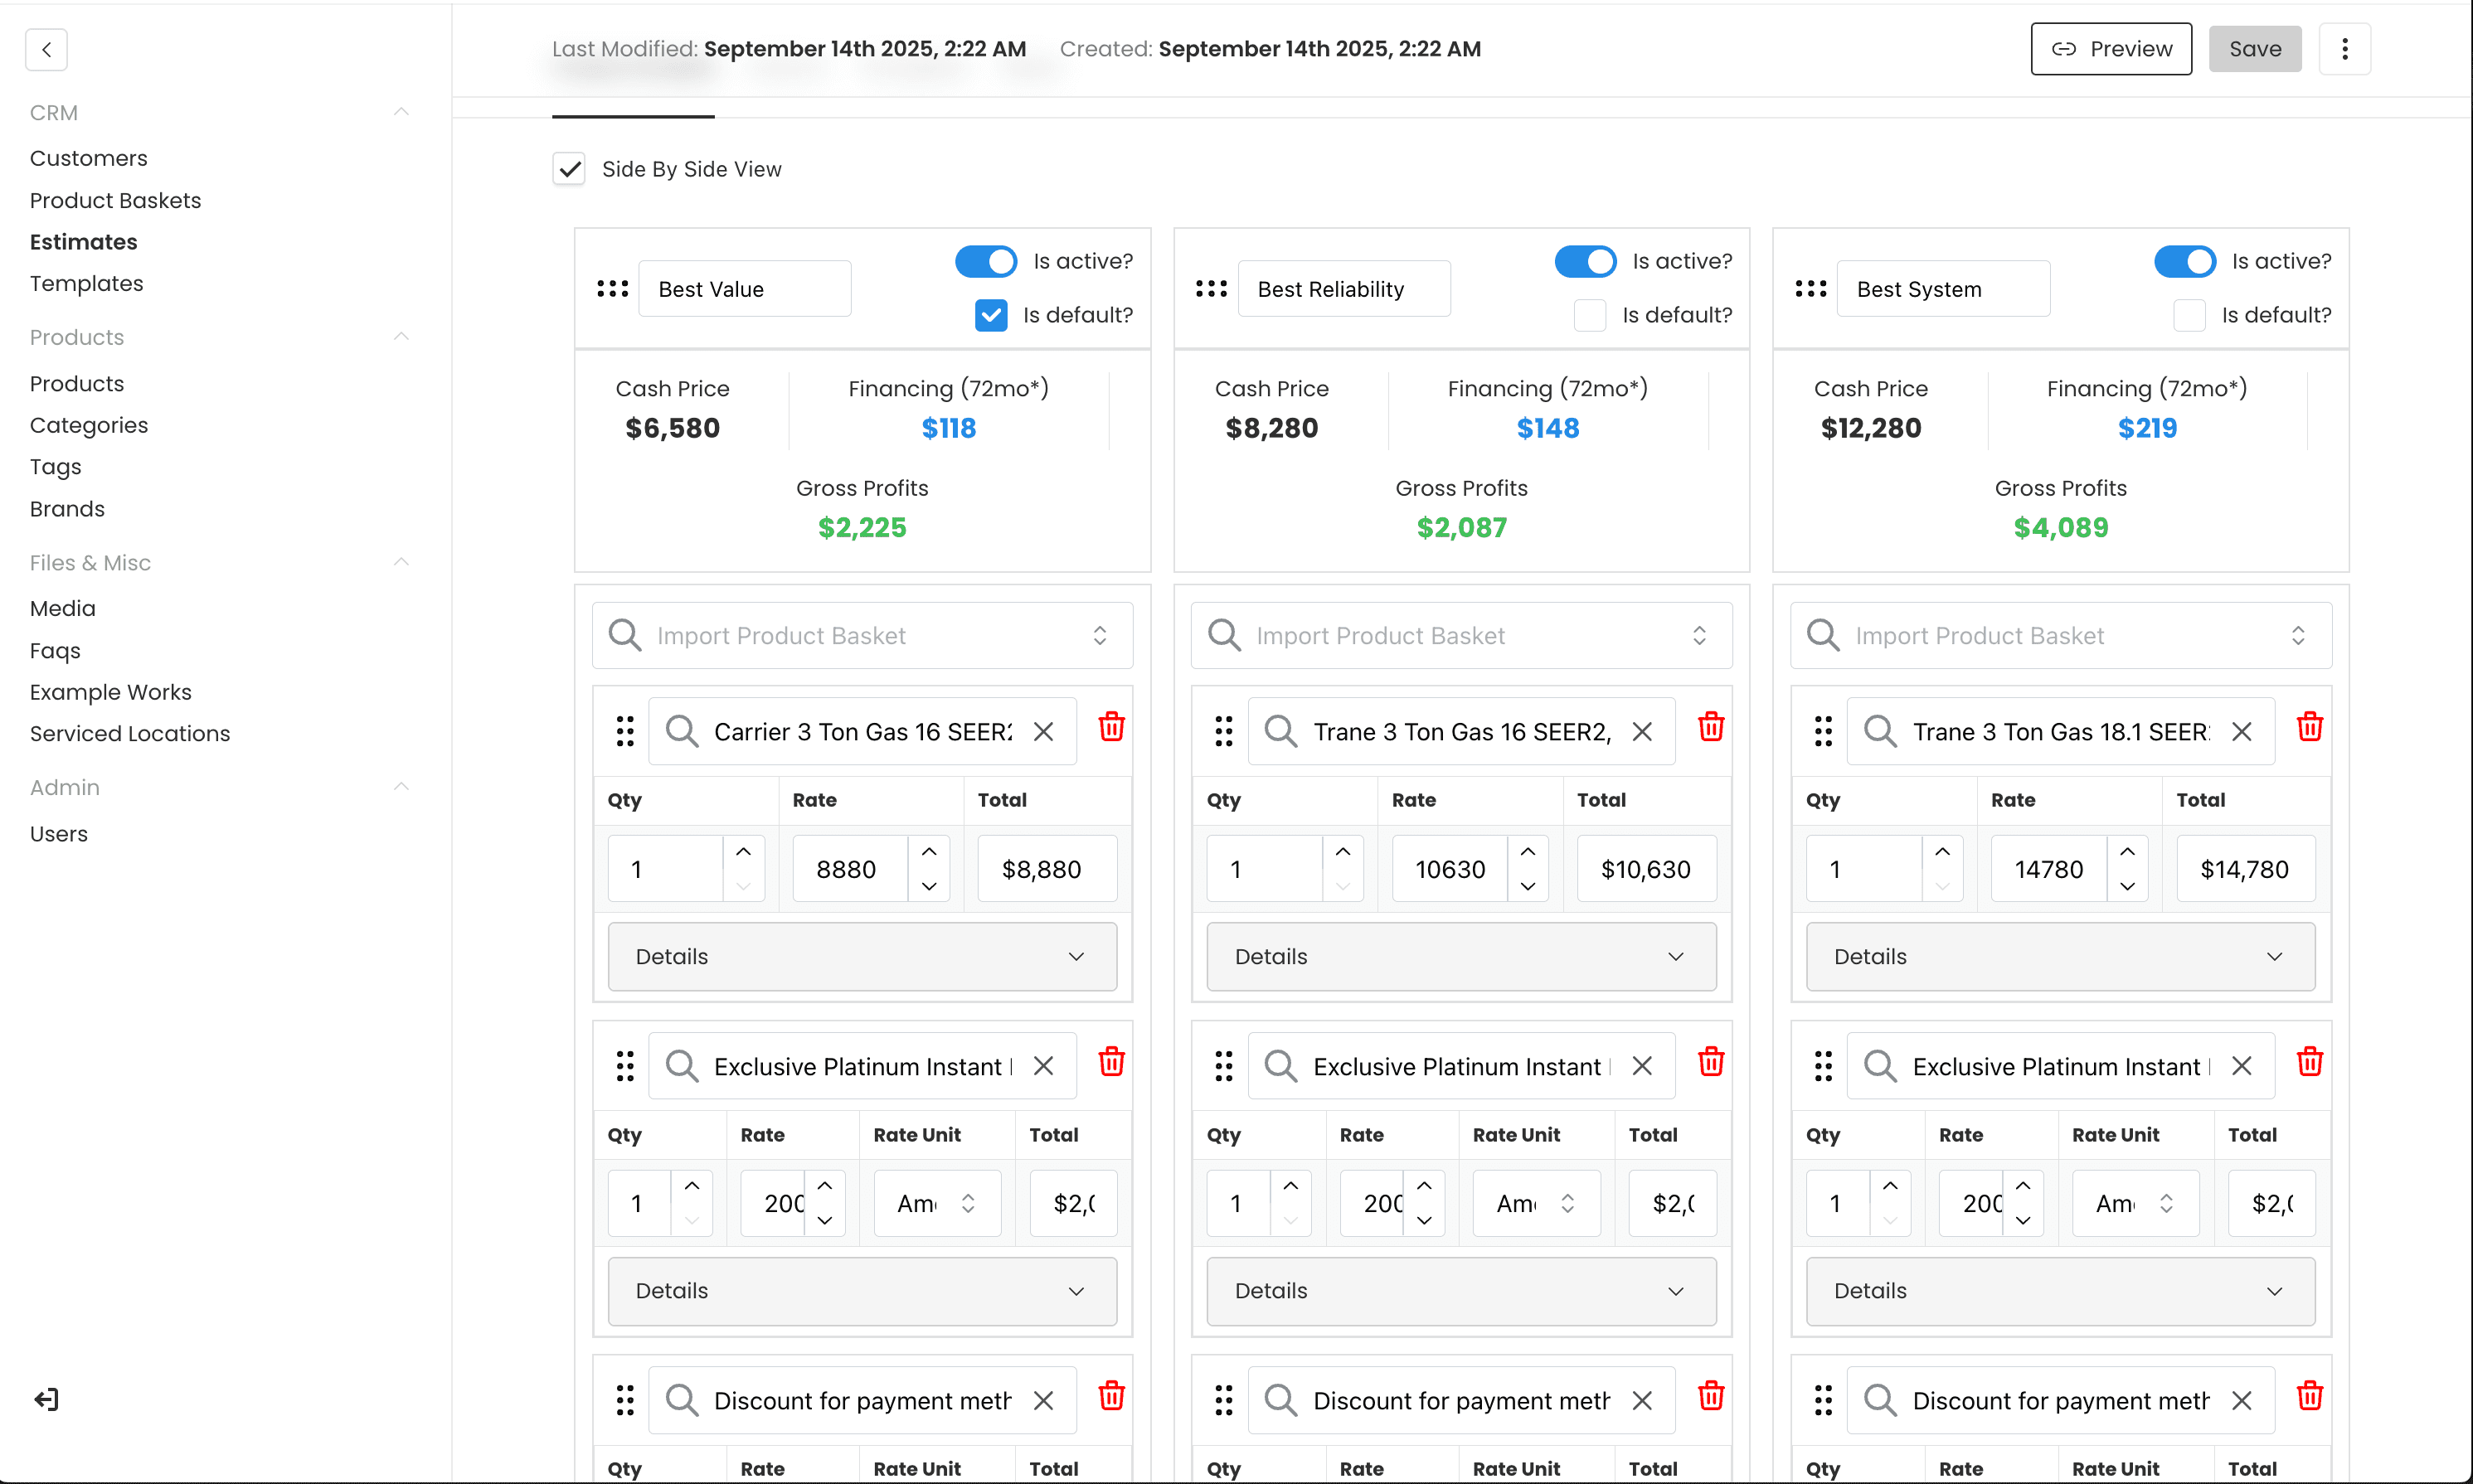This screenshot has width=2473, height=1484.
Task: Collapse the Products sidebar section
Action: (401, 337)
